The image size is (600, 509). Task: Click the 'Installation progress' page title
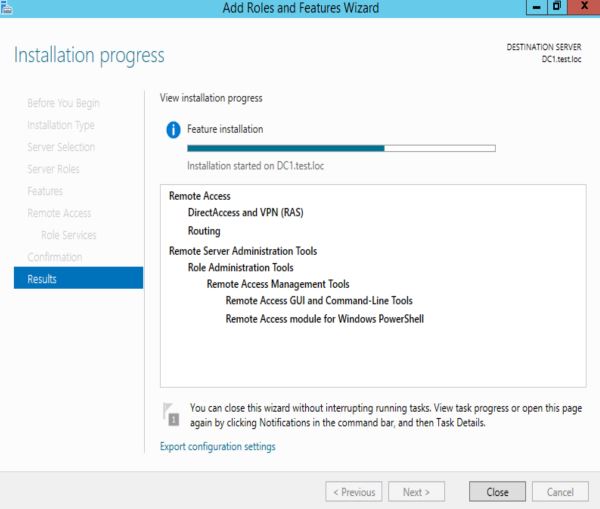pyautogui.click(x=89, y=55)
